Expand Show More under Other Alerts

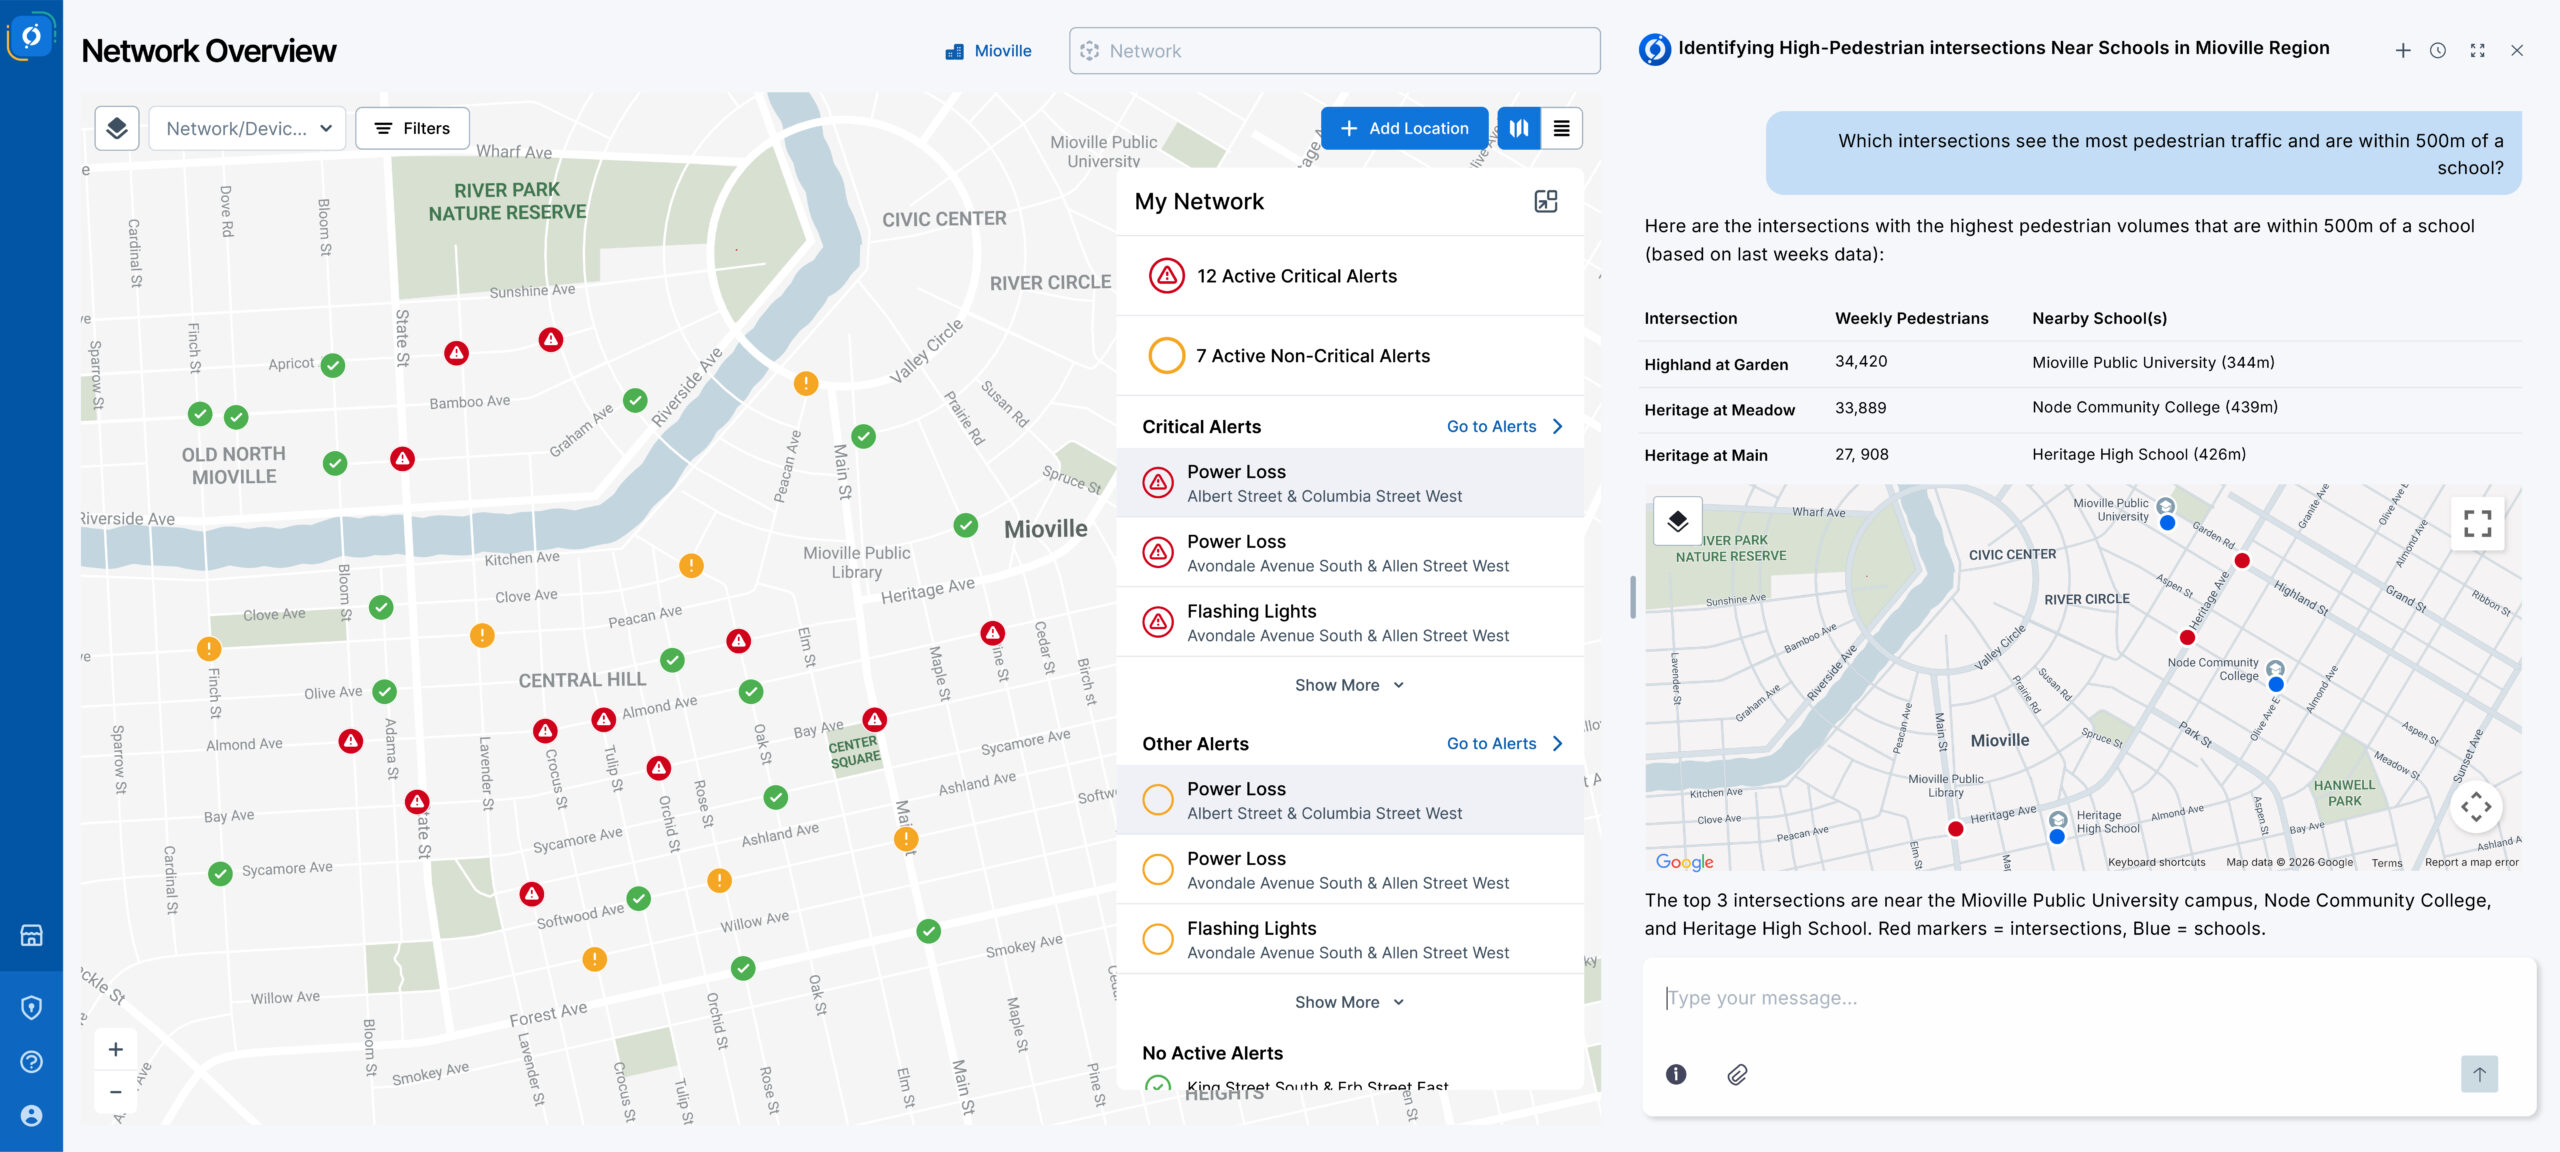click(x=1348, y=1002)
